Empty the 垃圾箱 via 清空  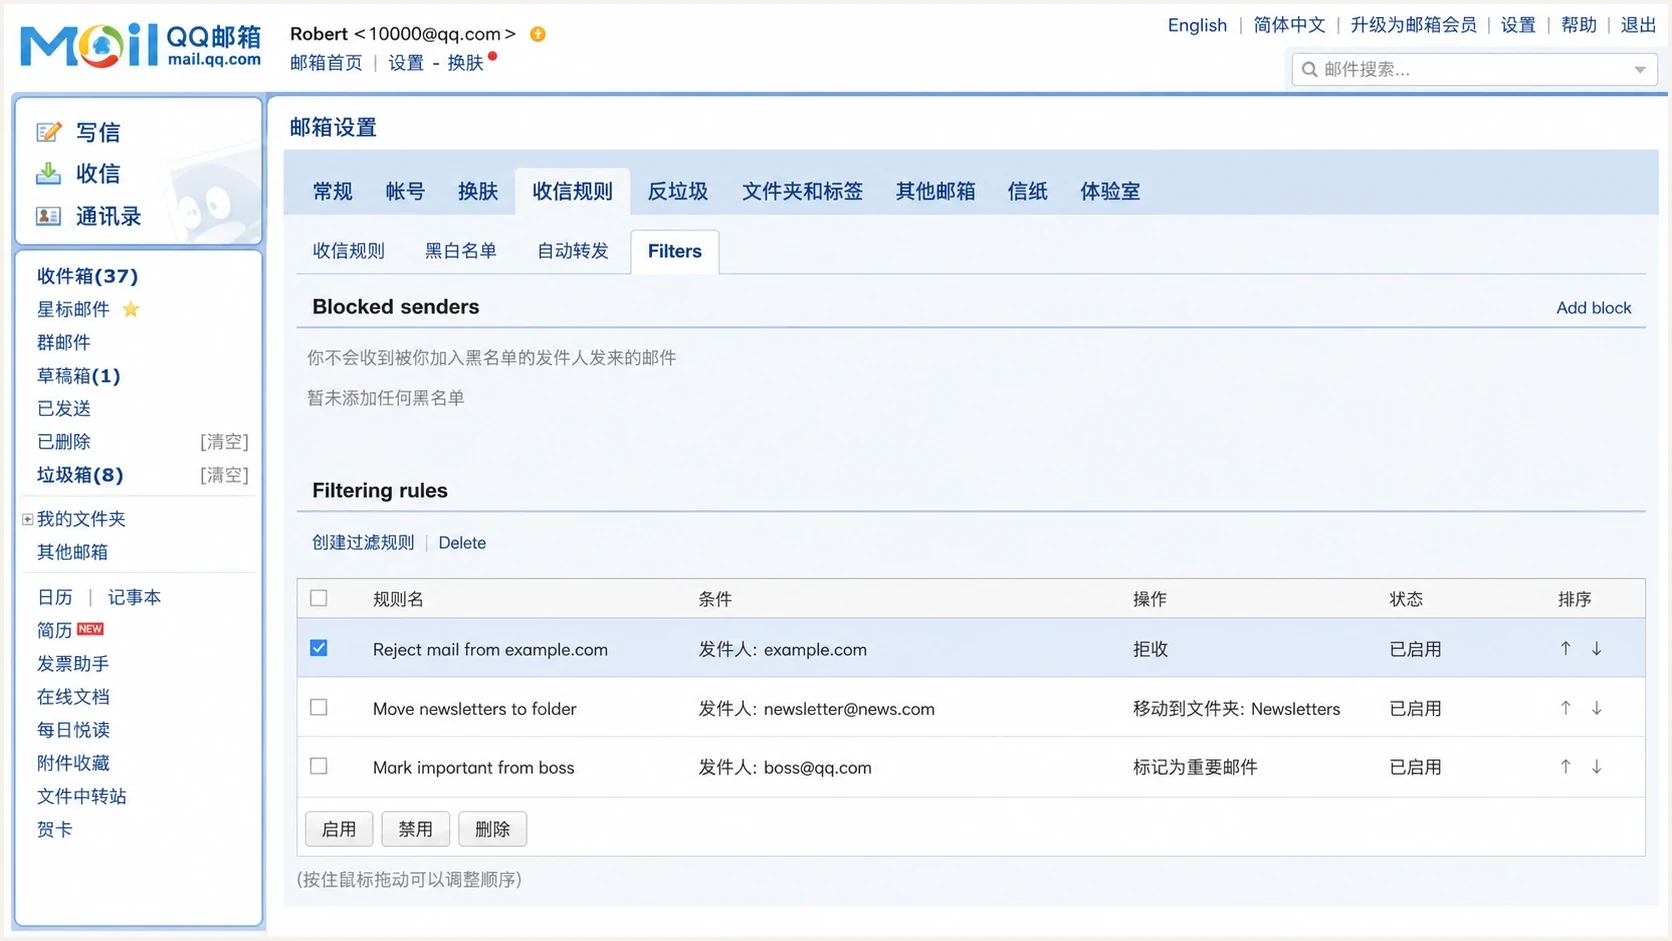point(224,475)
